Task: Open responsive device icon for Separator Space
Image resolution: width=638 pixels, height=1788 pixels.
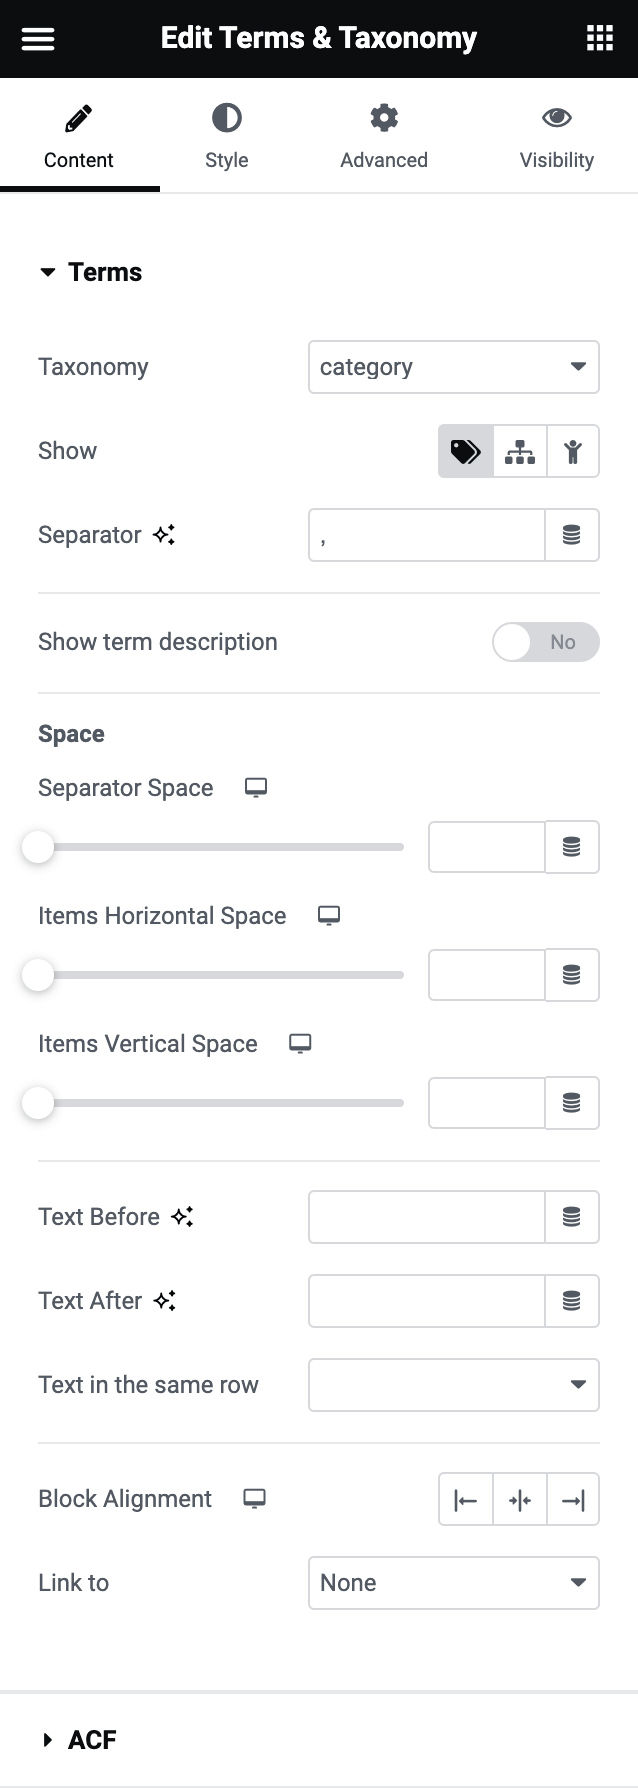Action: [256, 788]
